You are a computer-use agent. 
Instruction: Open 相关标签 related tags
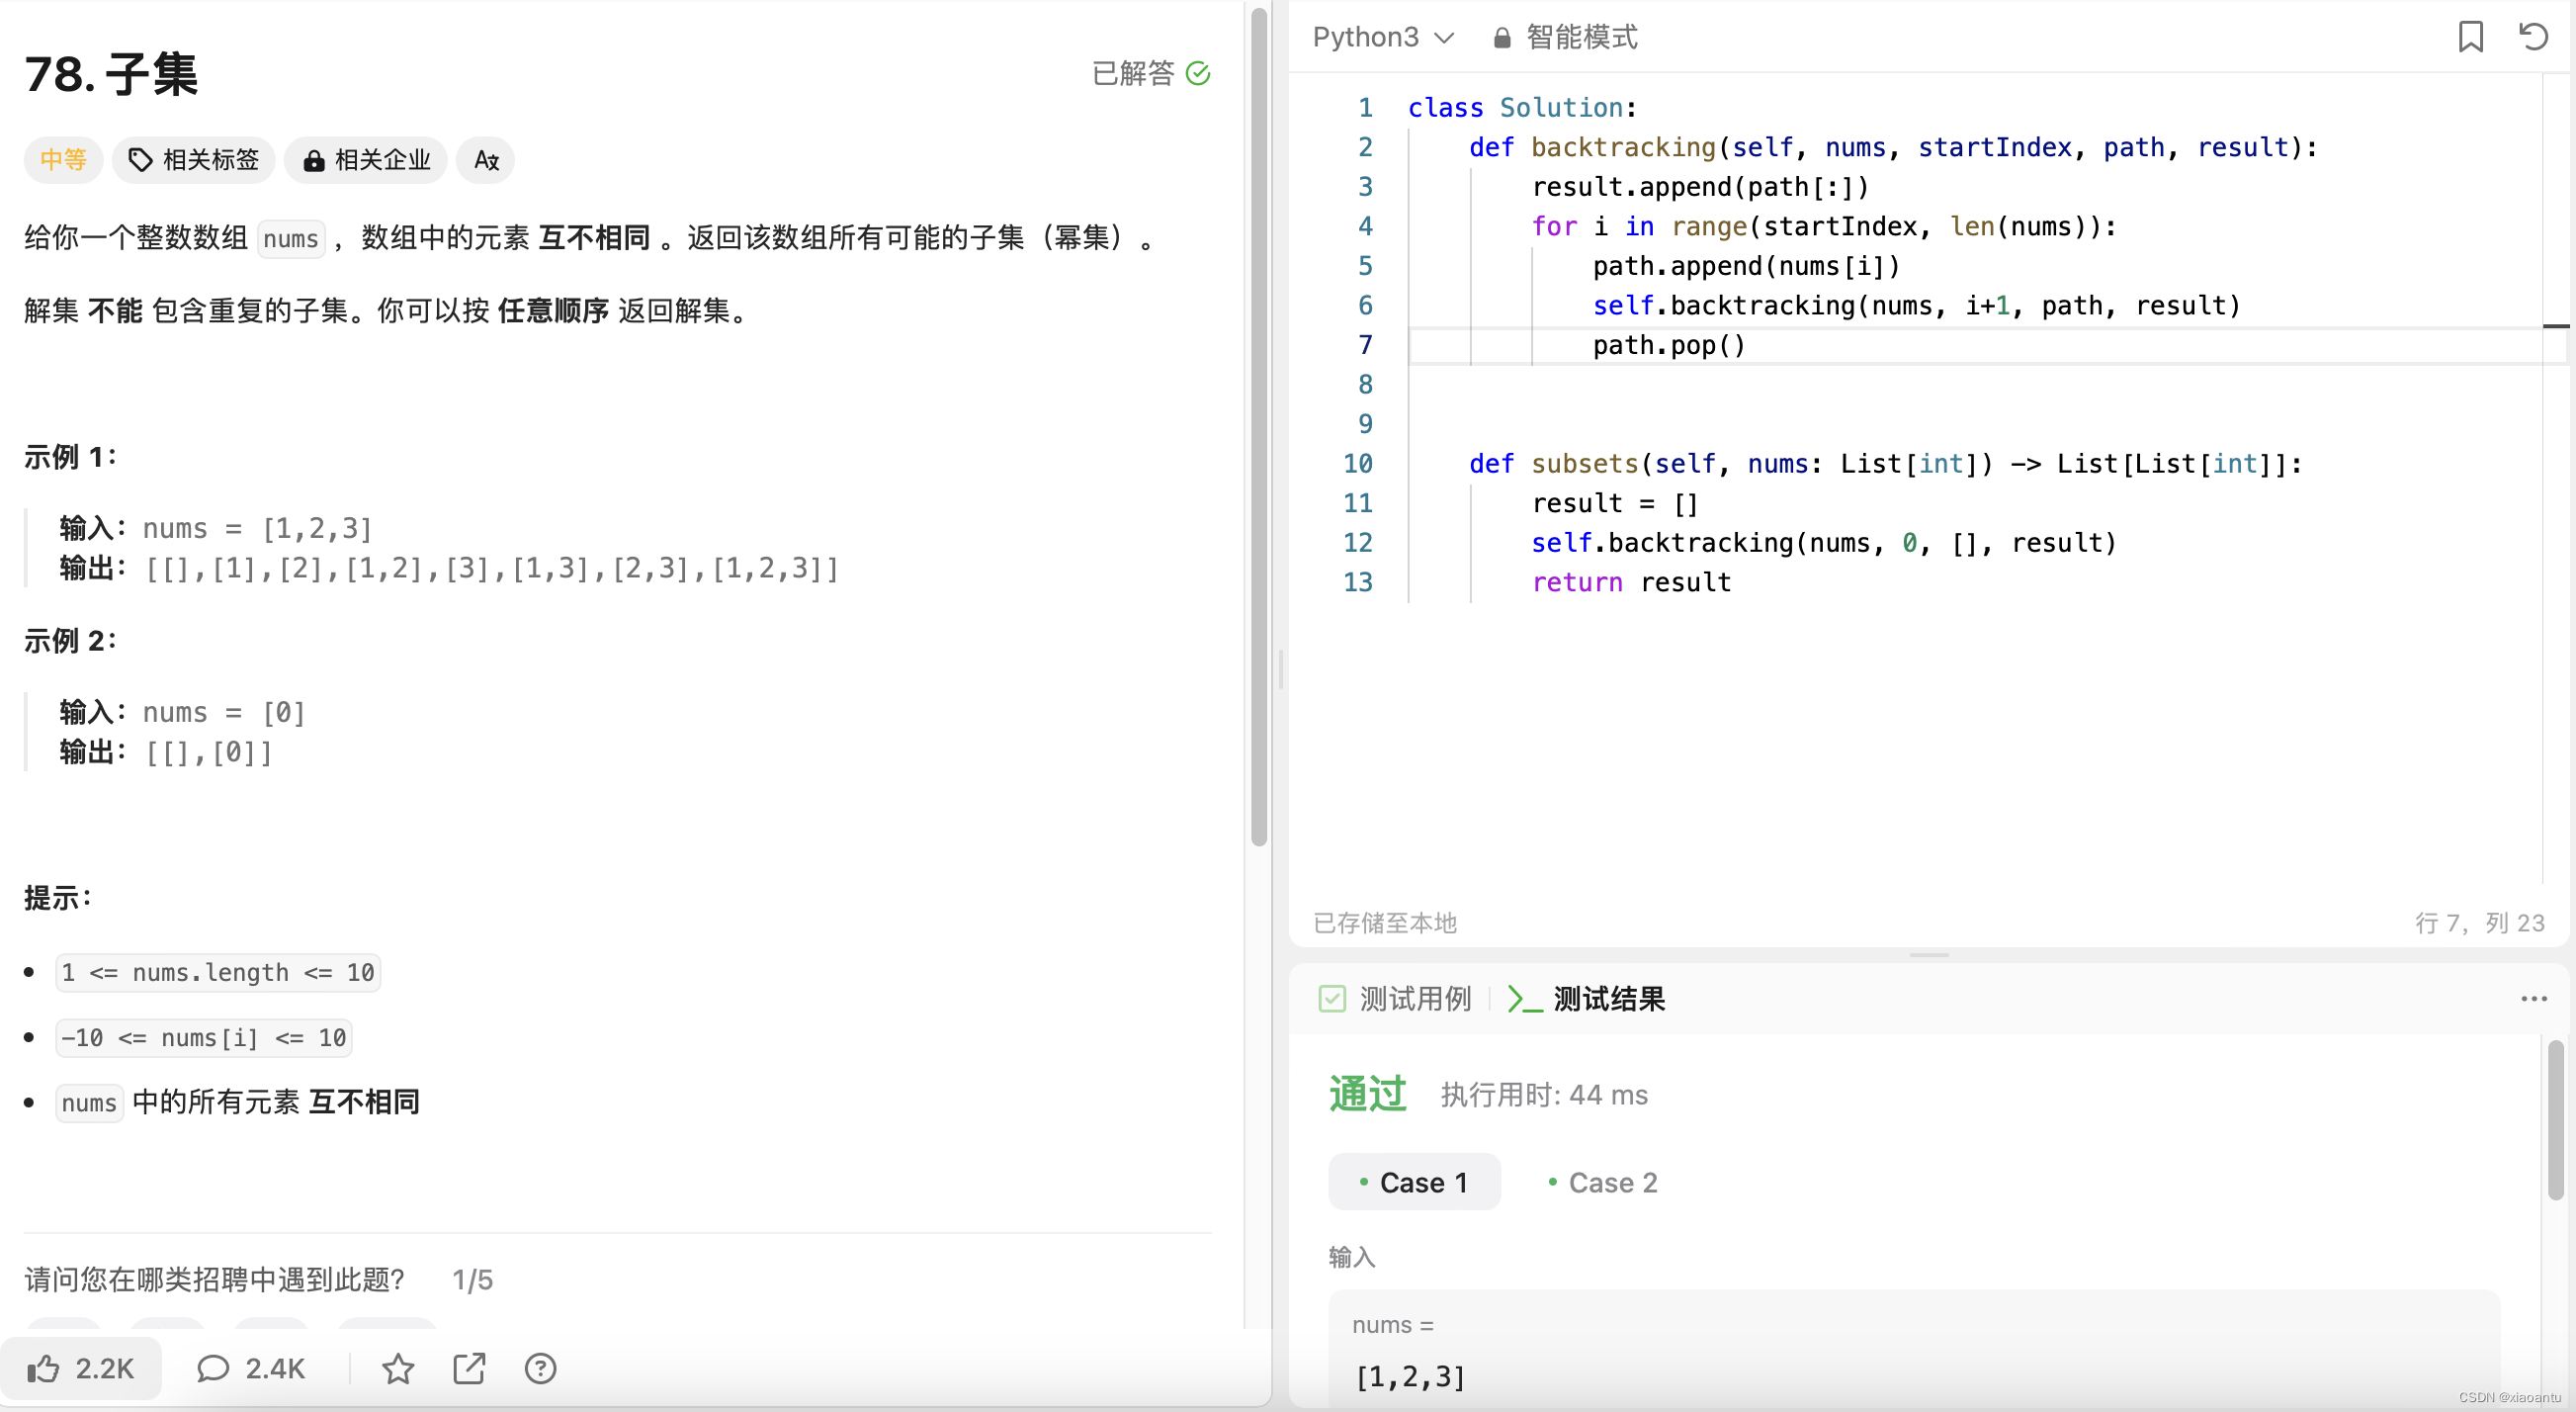pyautogui.click(x=194, y=160)
